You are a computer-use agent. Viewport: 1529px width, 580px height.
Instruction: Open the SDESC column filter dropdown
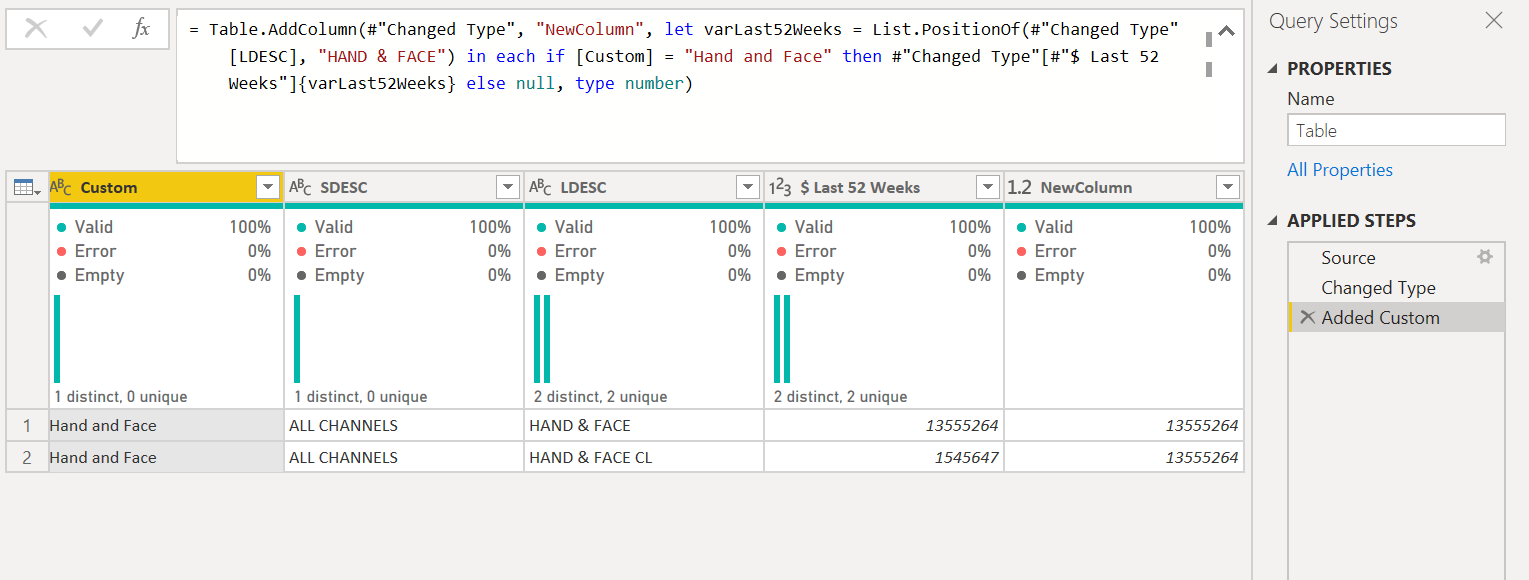pos(508,187)
